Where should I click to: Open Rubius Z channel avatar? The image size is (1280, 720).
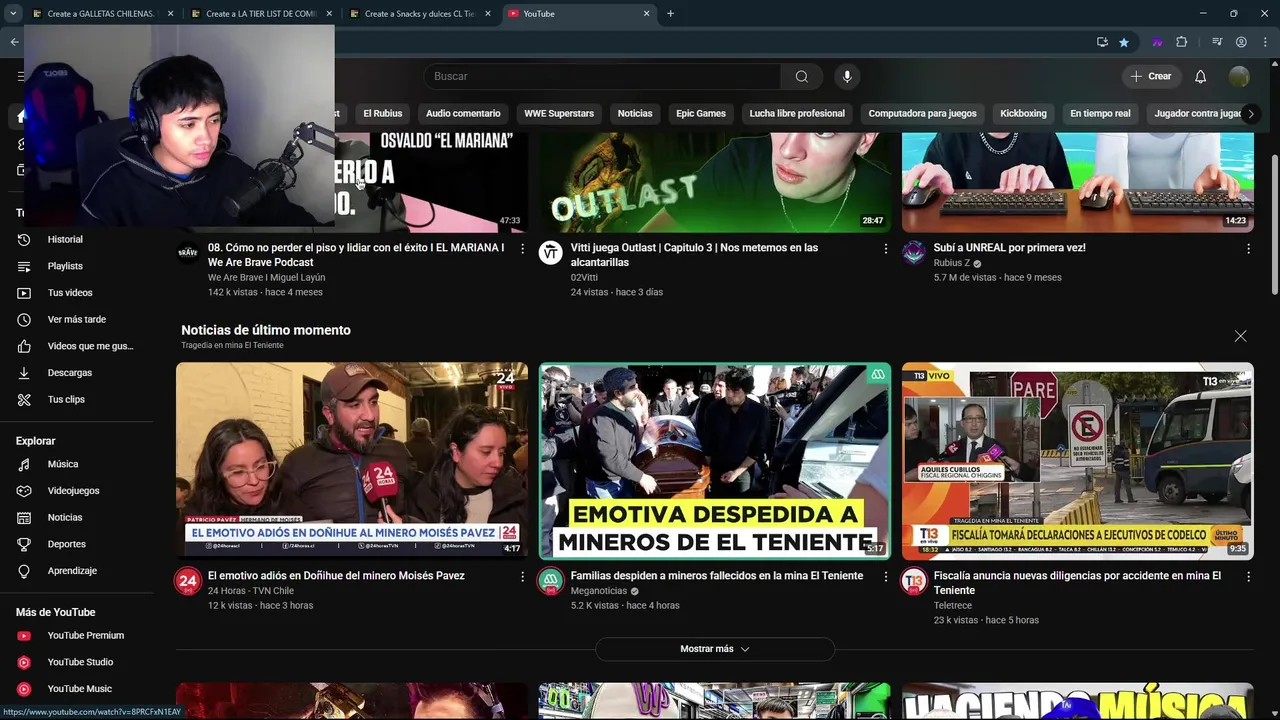(x=914, y=253)
